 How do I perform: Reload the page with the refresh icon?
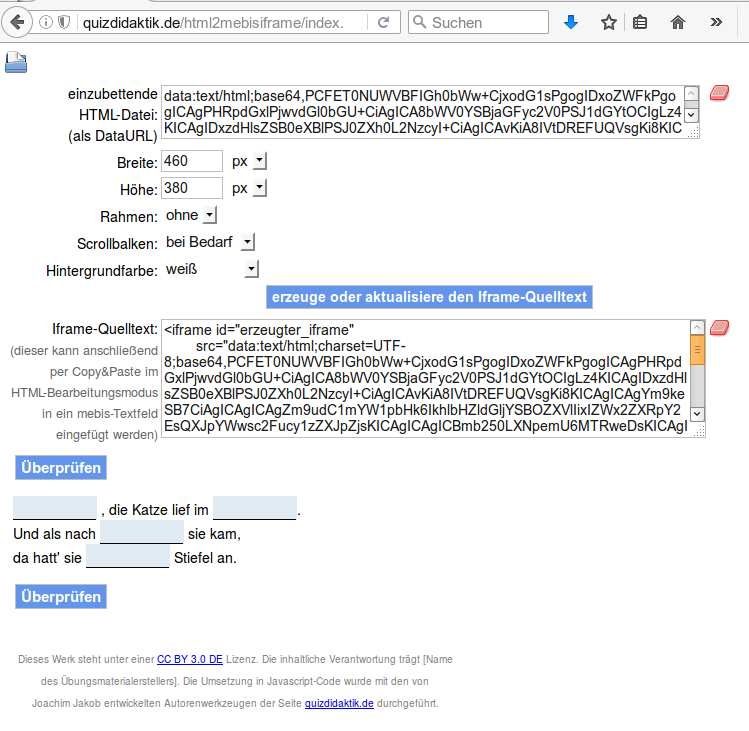point(384,22)
